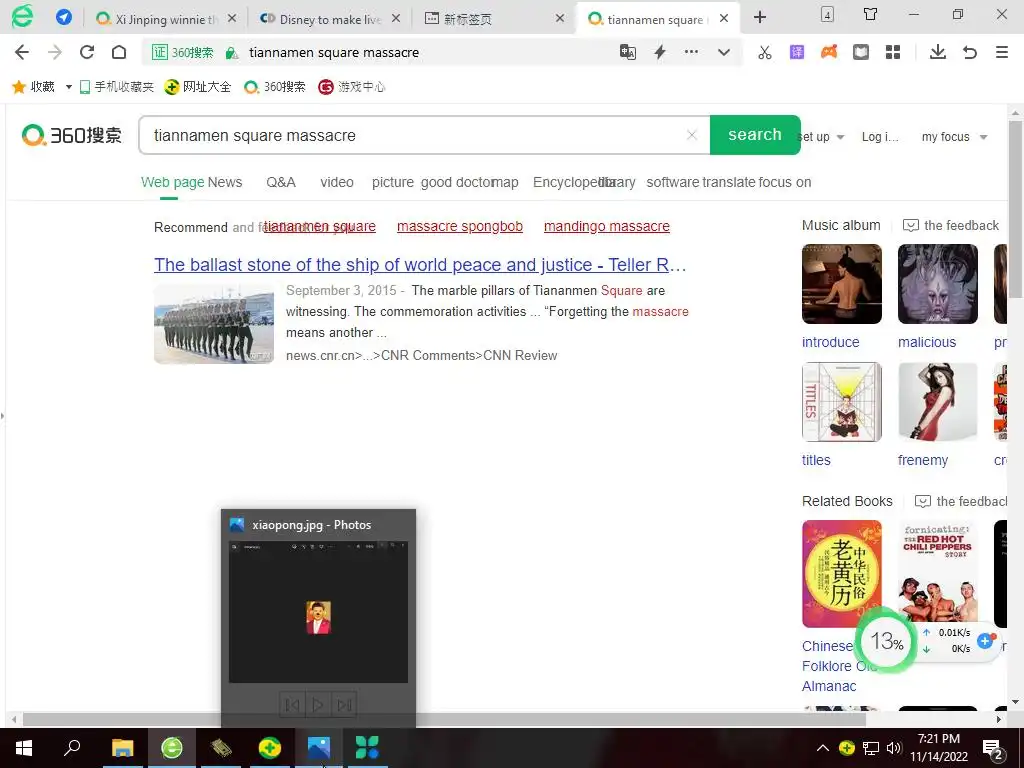Image resolution: width=1024 pixels, height=768 pixels.
Task: Click the mandingo massacre suggestion
Action: [x=607, y=226]
